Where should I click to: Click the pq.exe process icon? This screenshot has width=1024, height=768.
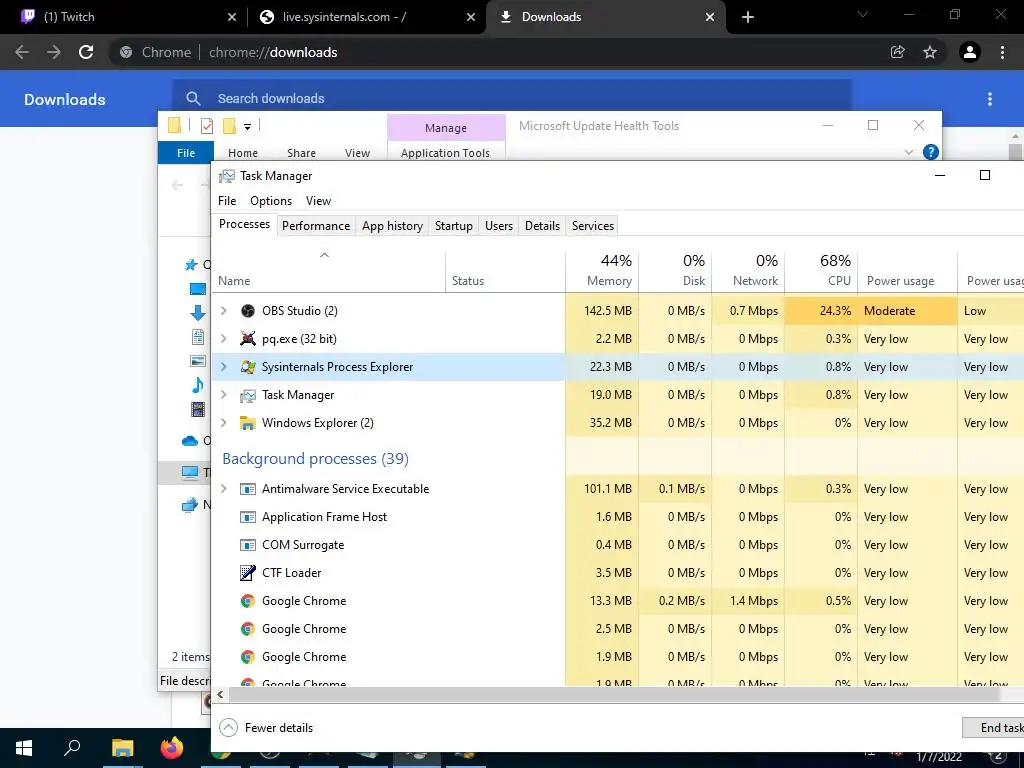248,339
